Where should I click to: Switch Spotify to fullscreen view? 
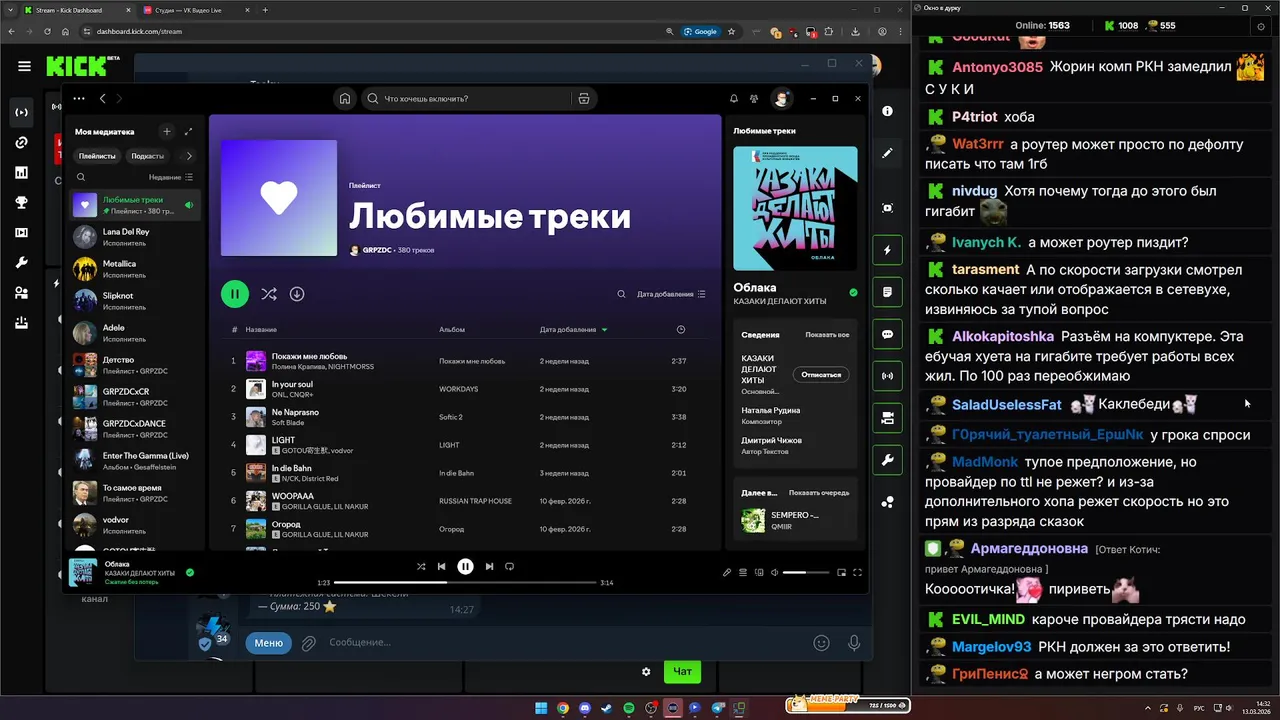tap(857, 572)
